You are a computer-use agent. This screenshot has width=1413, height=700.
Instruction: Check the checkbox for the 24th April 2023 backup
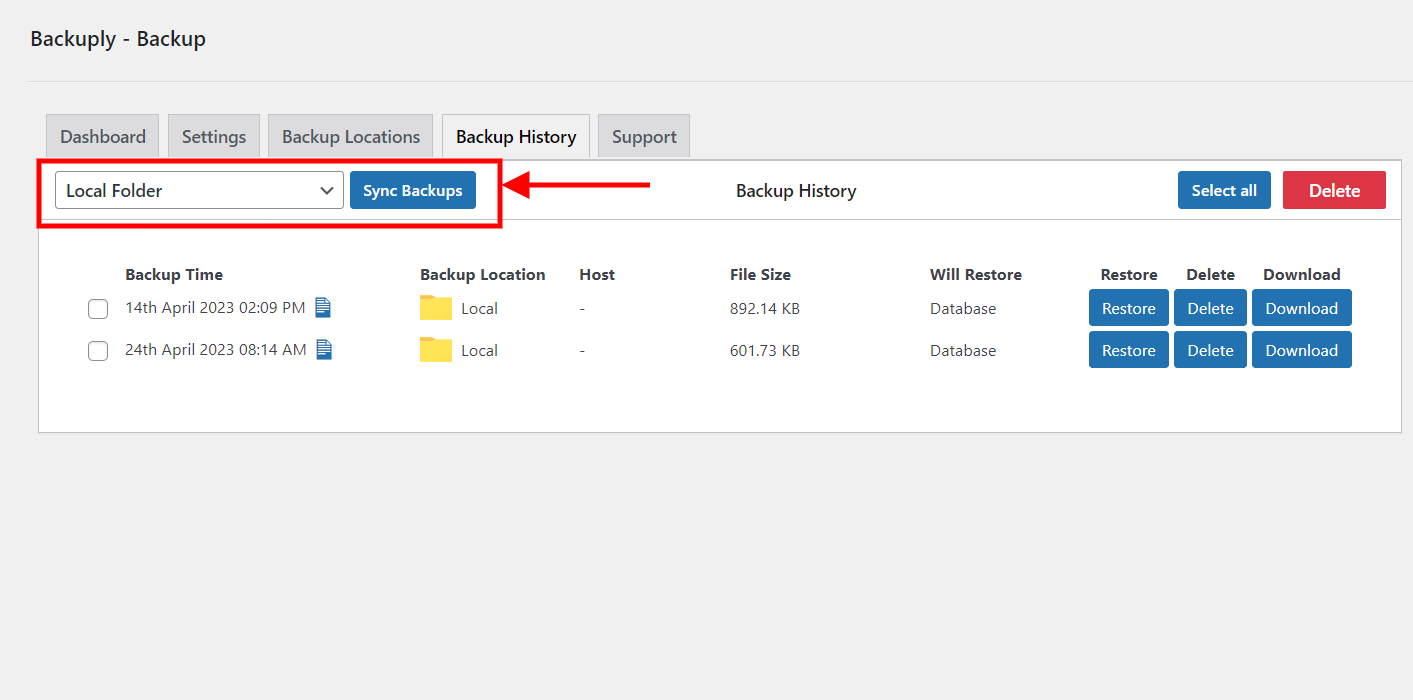[x=97, y=351]
